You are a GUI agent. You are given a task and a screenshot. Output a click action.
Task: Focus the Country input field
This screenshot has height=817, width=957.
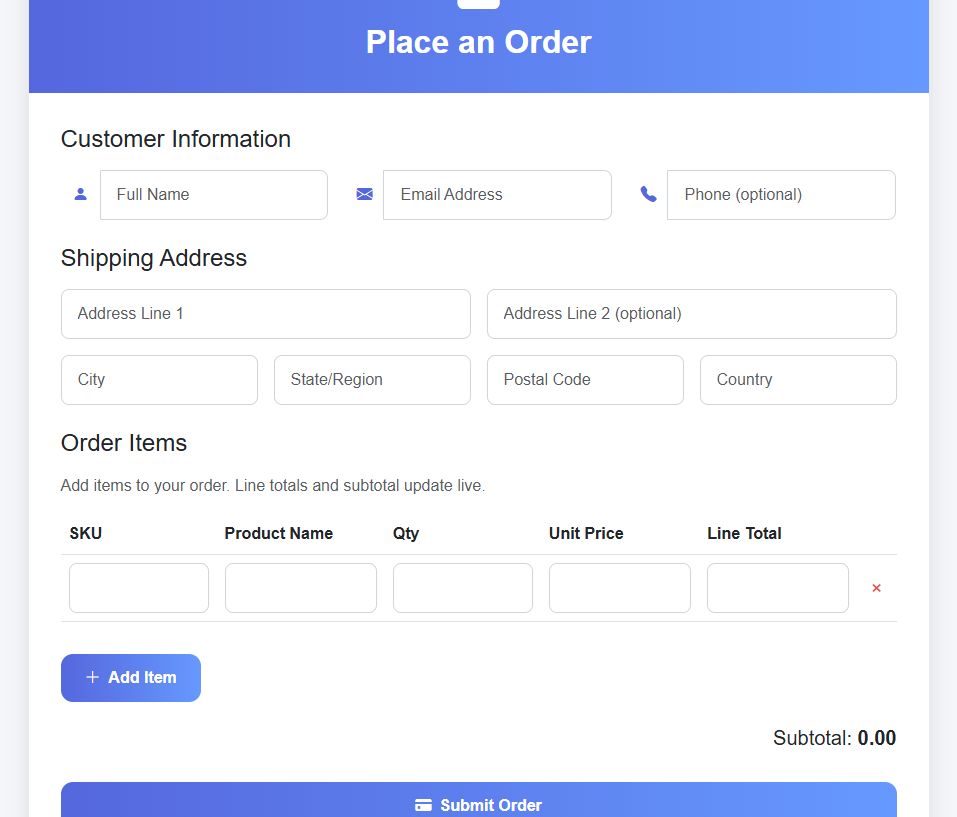coord(798,380)
